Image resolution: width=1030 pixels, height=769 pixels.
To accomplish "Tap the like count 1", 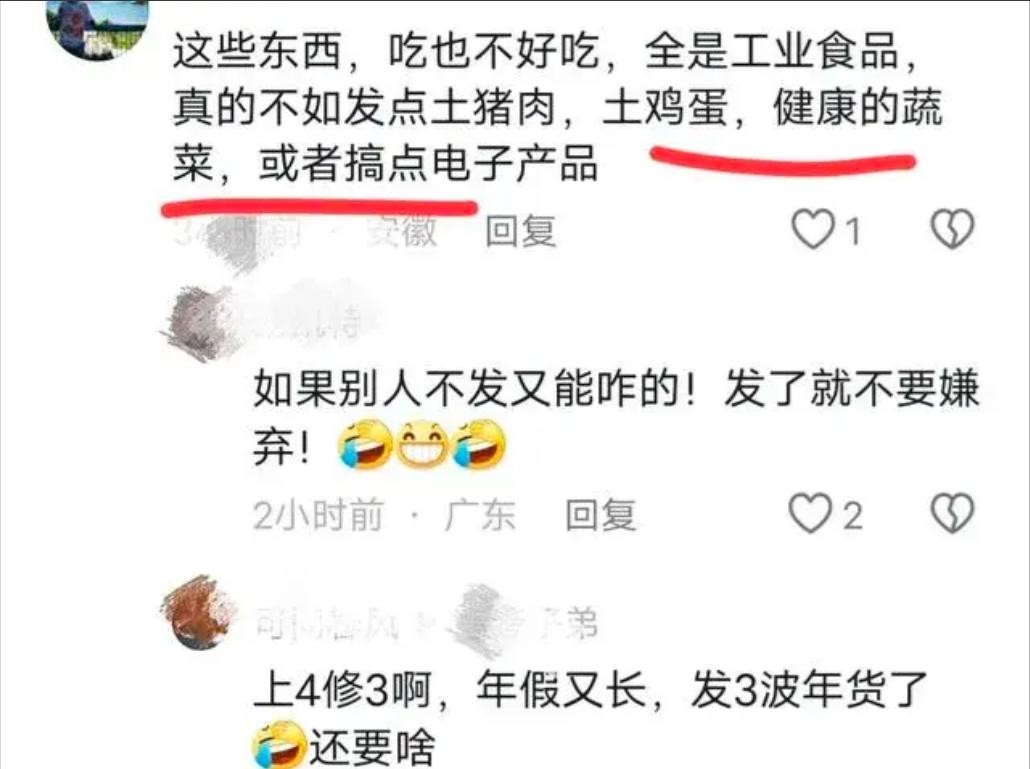I will click(x=852, y=231).
